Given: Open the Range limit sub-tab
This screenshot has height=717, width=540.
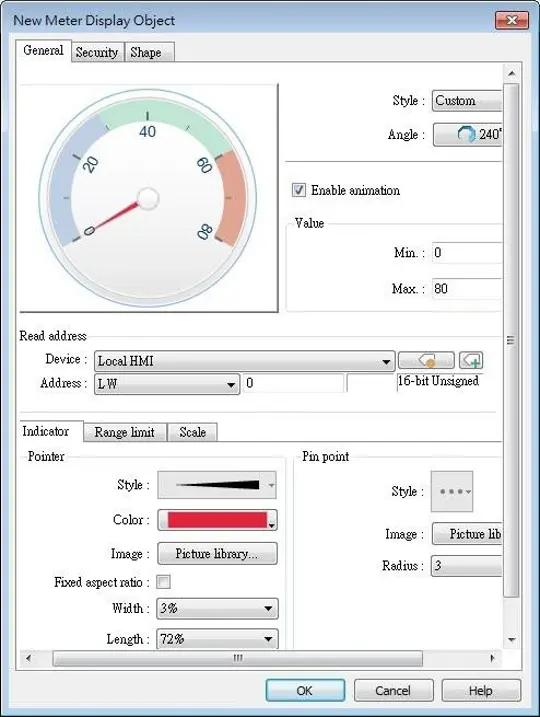Looking at the screenshot, I should pos(124,432).
